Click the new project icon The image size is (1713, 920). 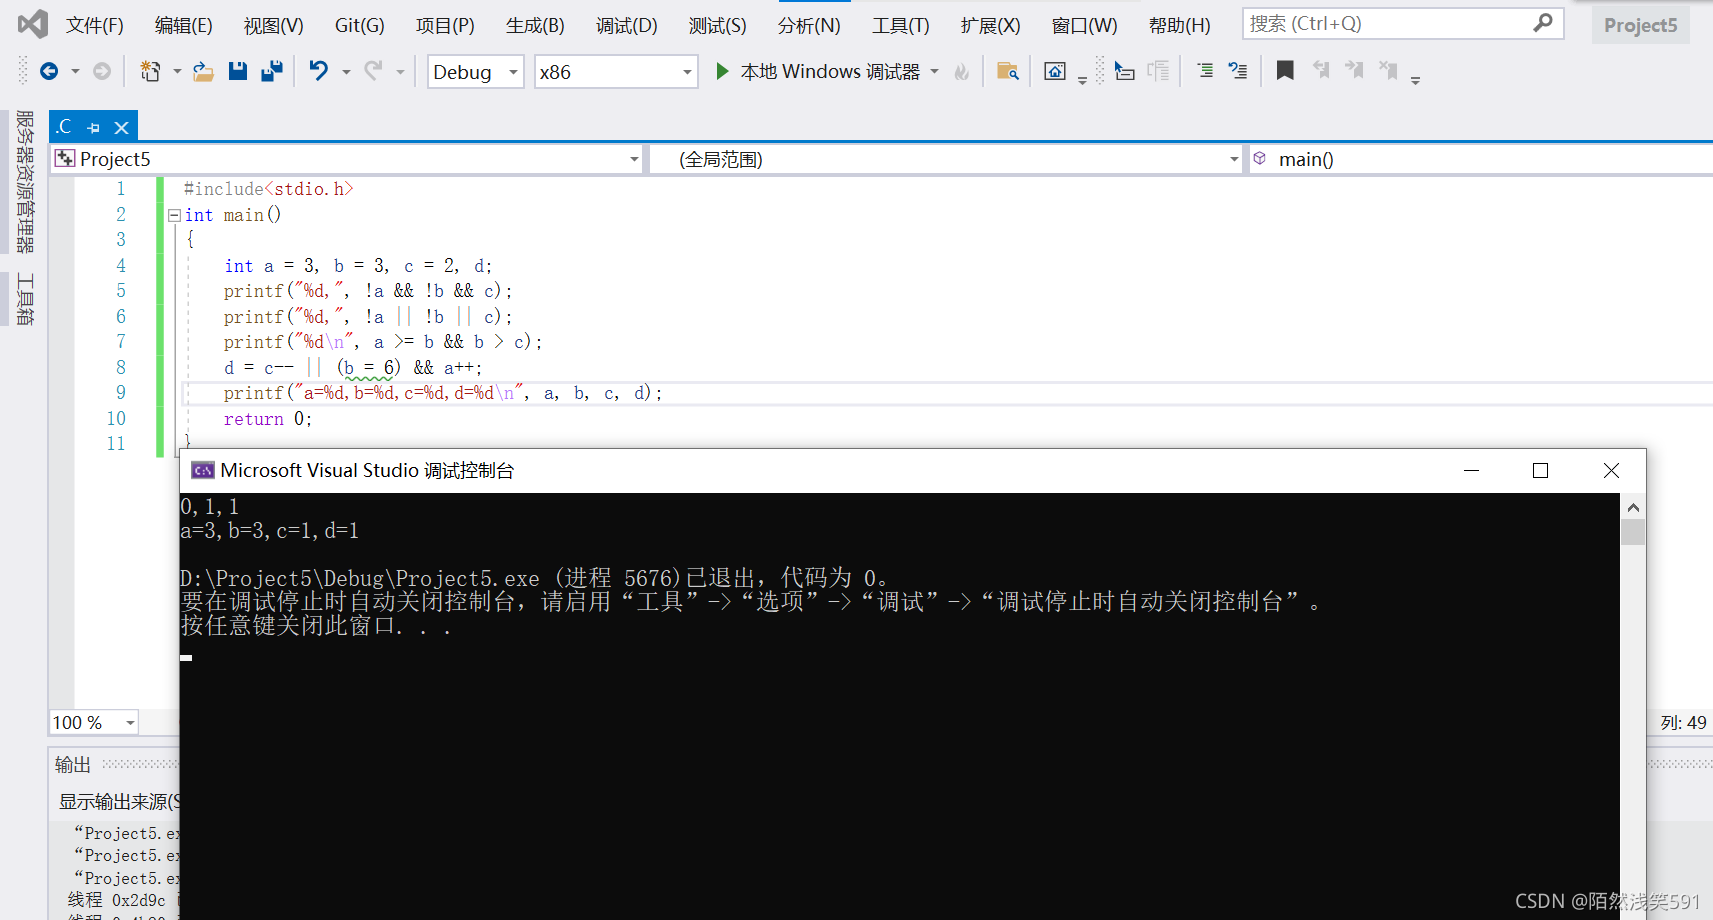(x=150, y=71)
